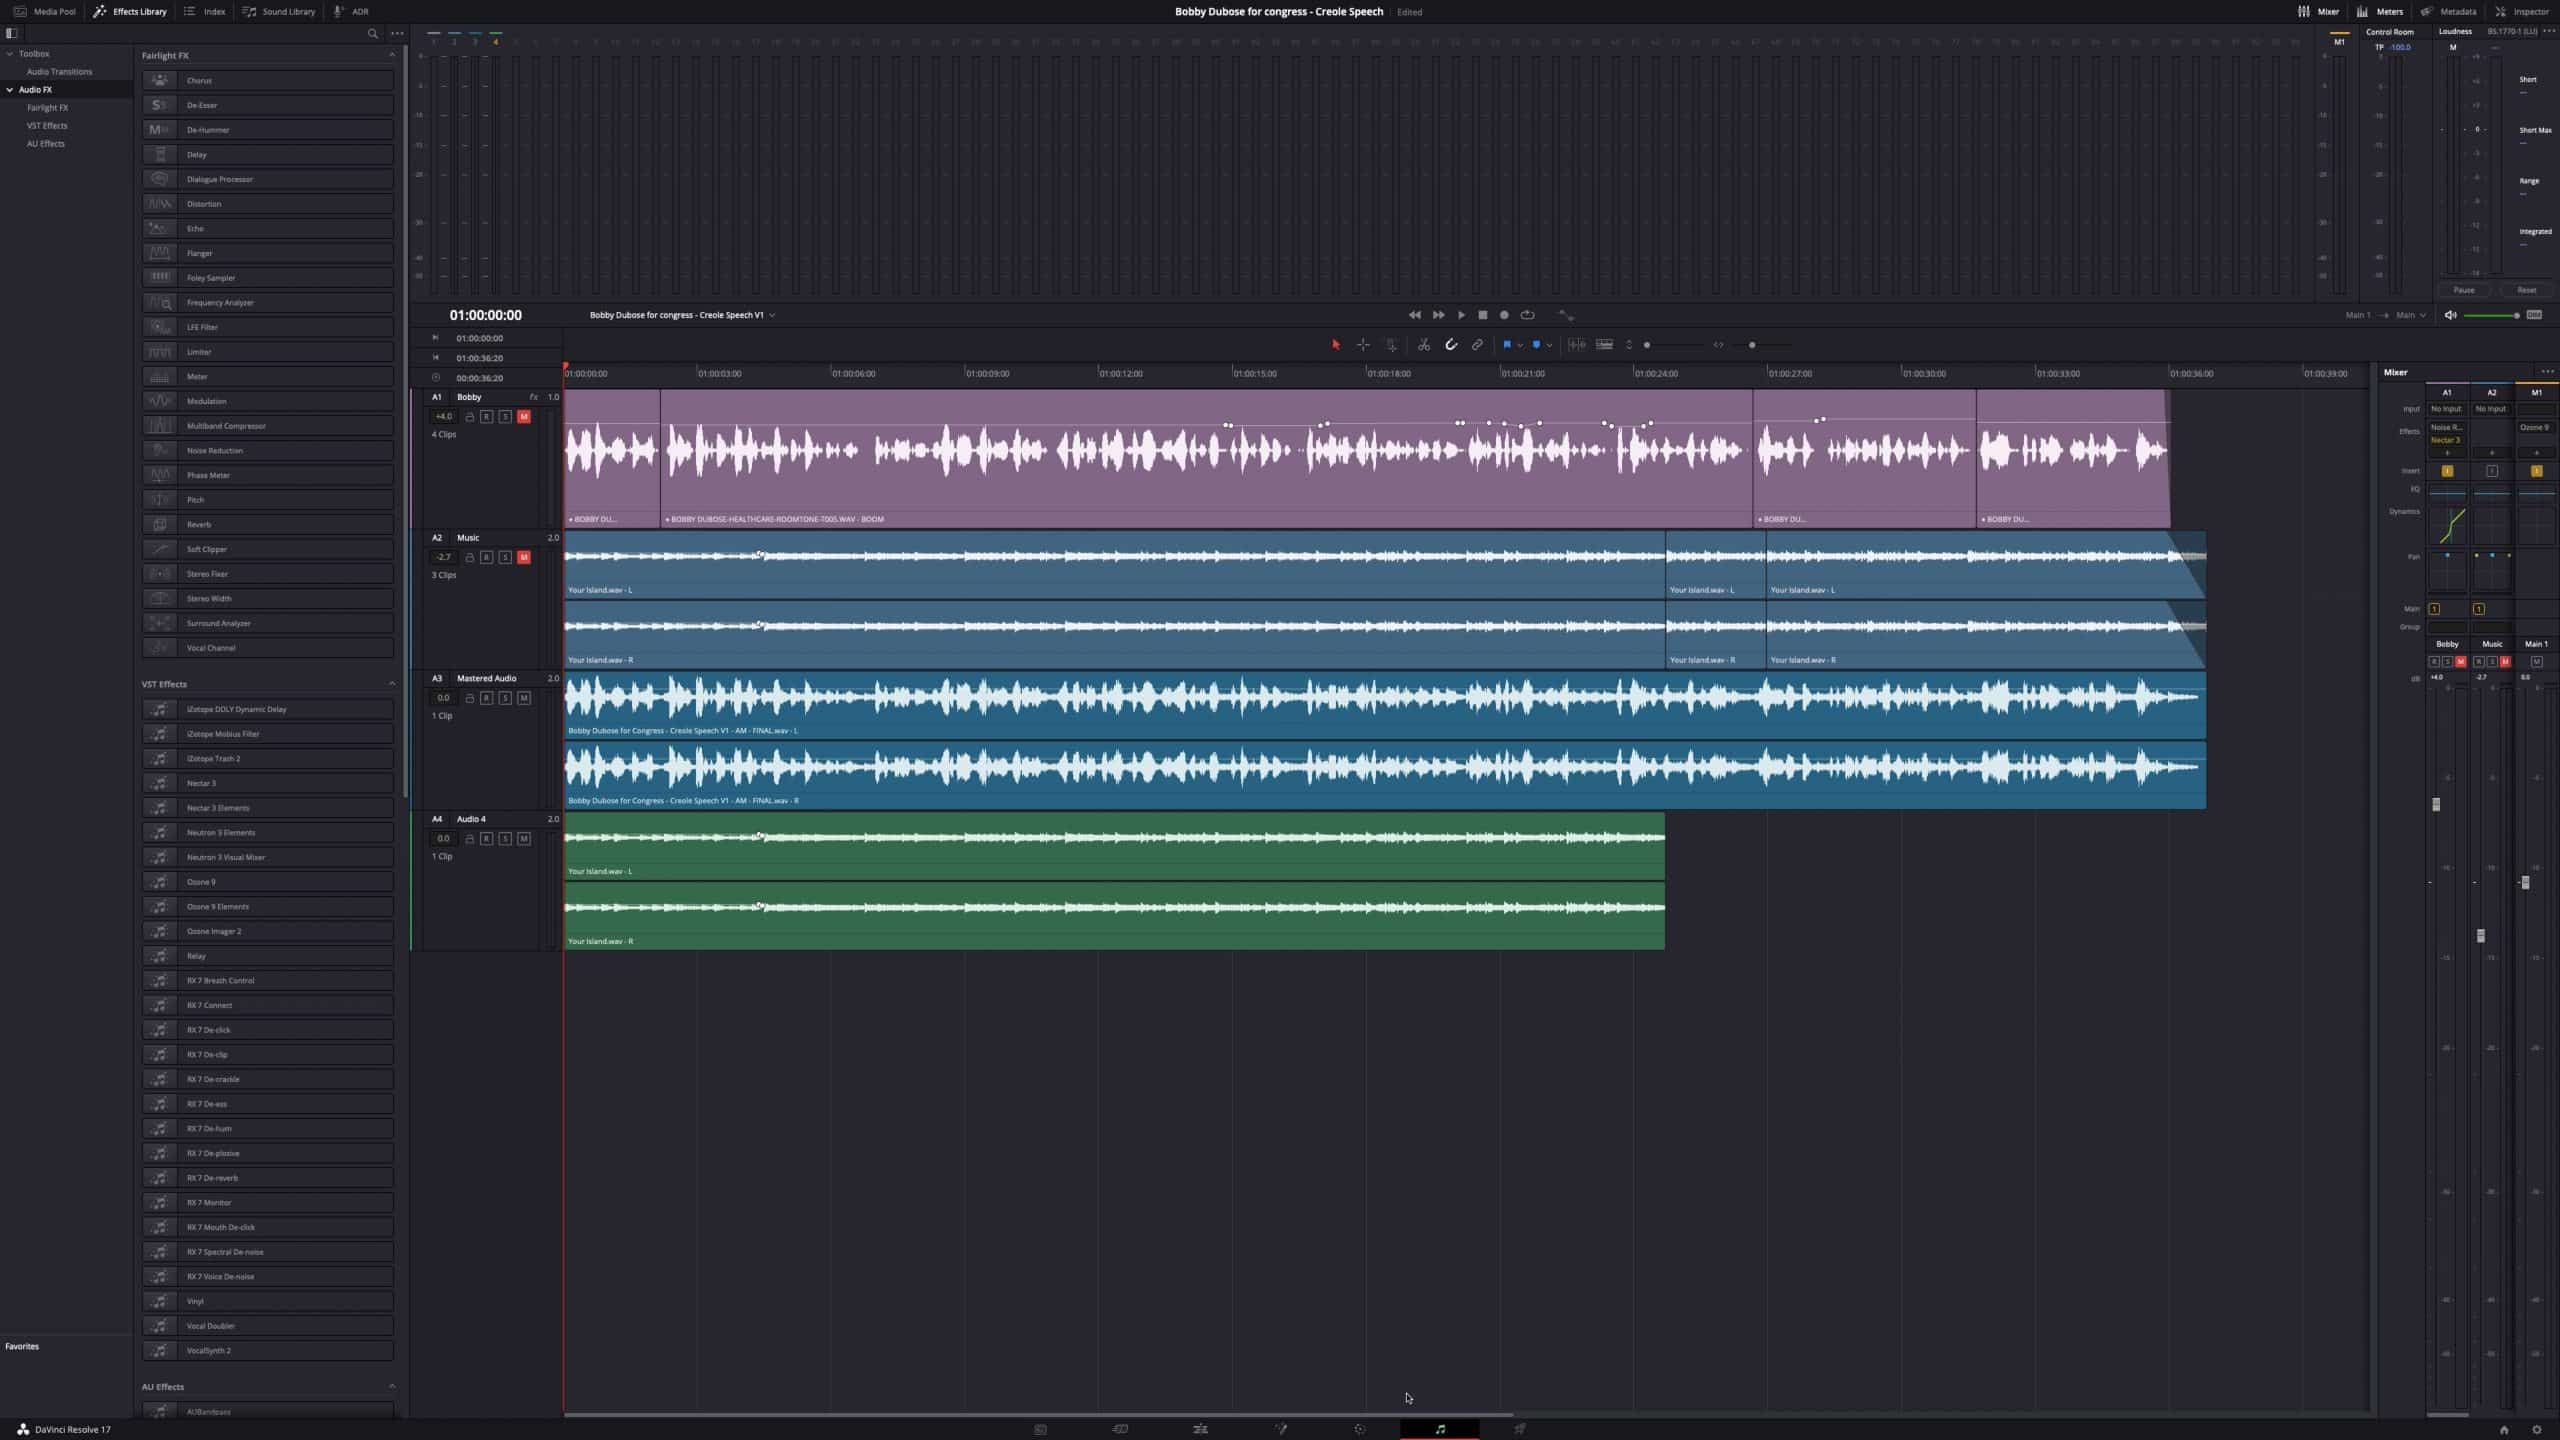Start playback with the play button
The image size is (2560, 1440).
point(1461,315)
